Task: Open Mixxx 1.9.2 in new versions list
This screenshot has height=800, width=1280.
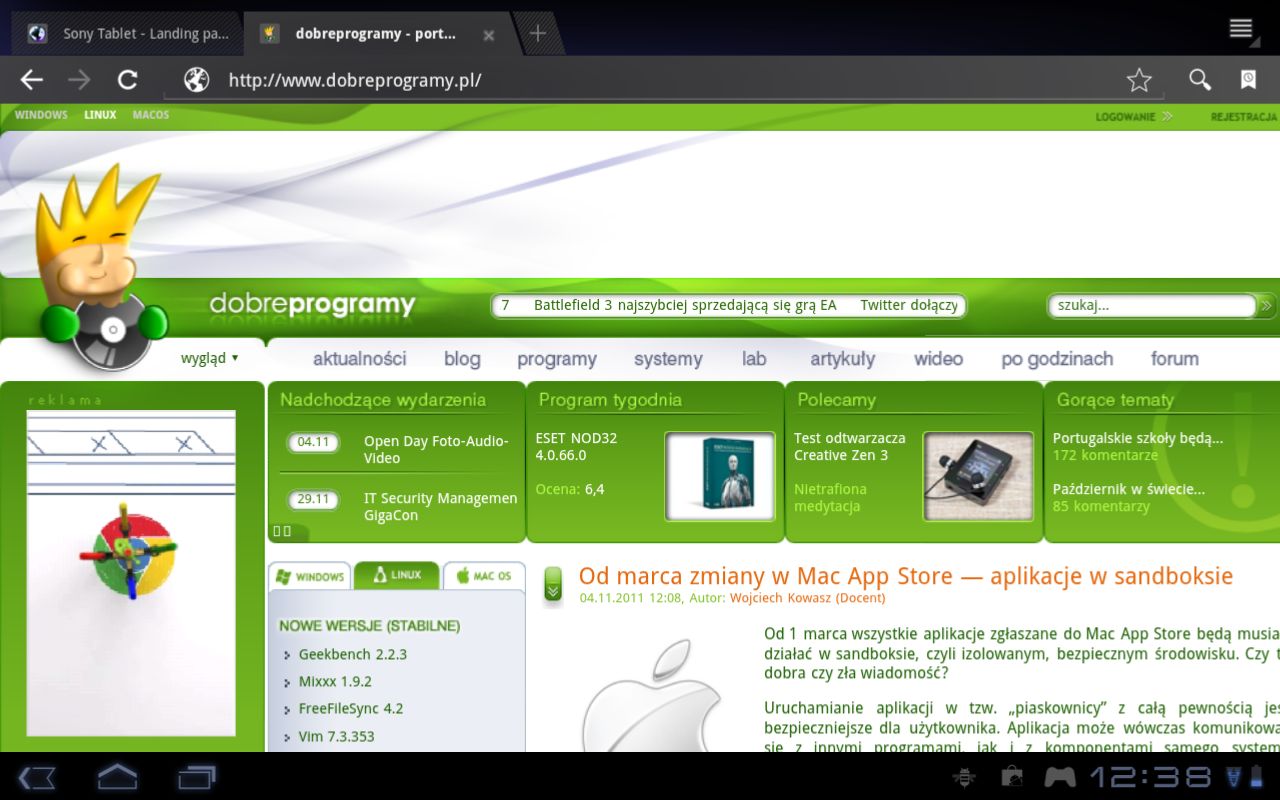Action: coord(335,682)
